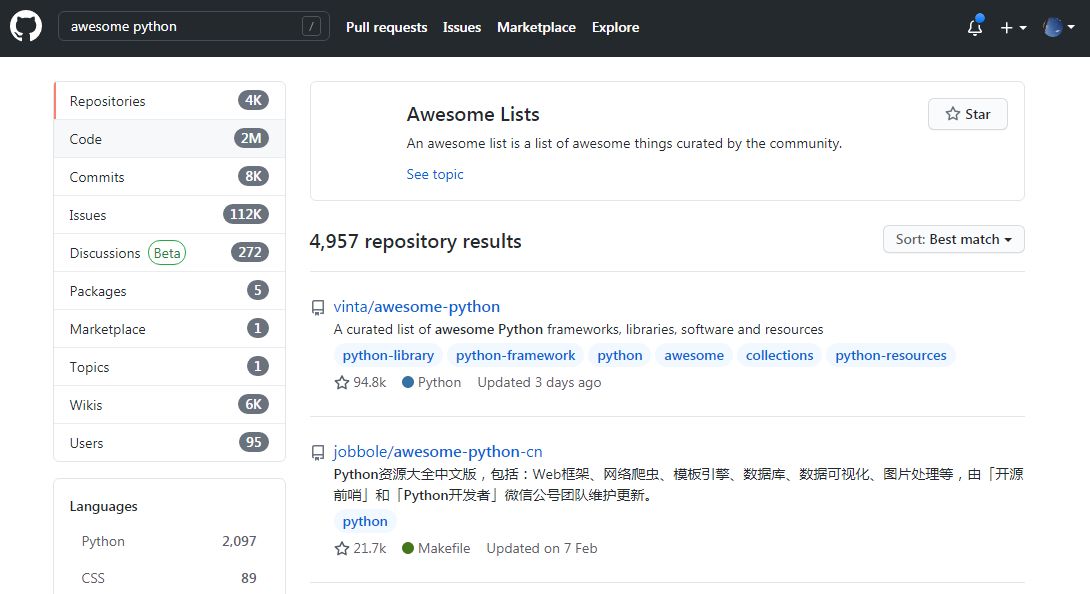Select the Users results filter

(x=170, y=443)
